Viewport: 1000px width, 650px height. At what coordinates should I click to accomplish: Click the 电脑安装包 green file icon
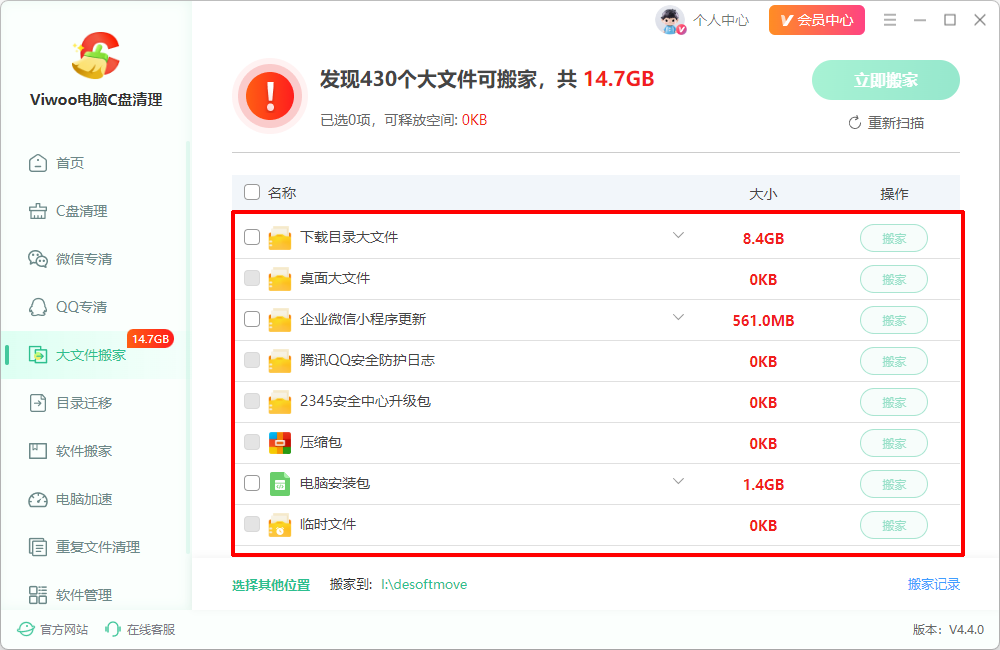279,484
